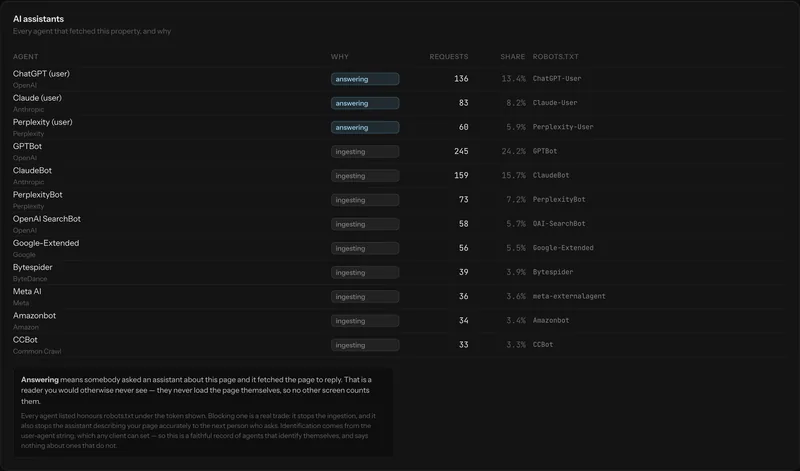Click the 245 requests value for GPTBot
800x471 pixels.
click(x=461, y=151)
